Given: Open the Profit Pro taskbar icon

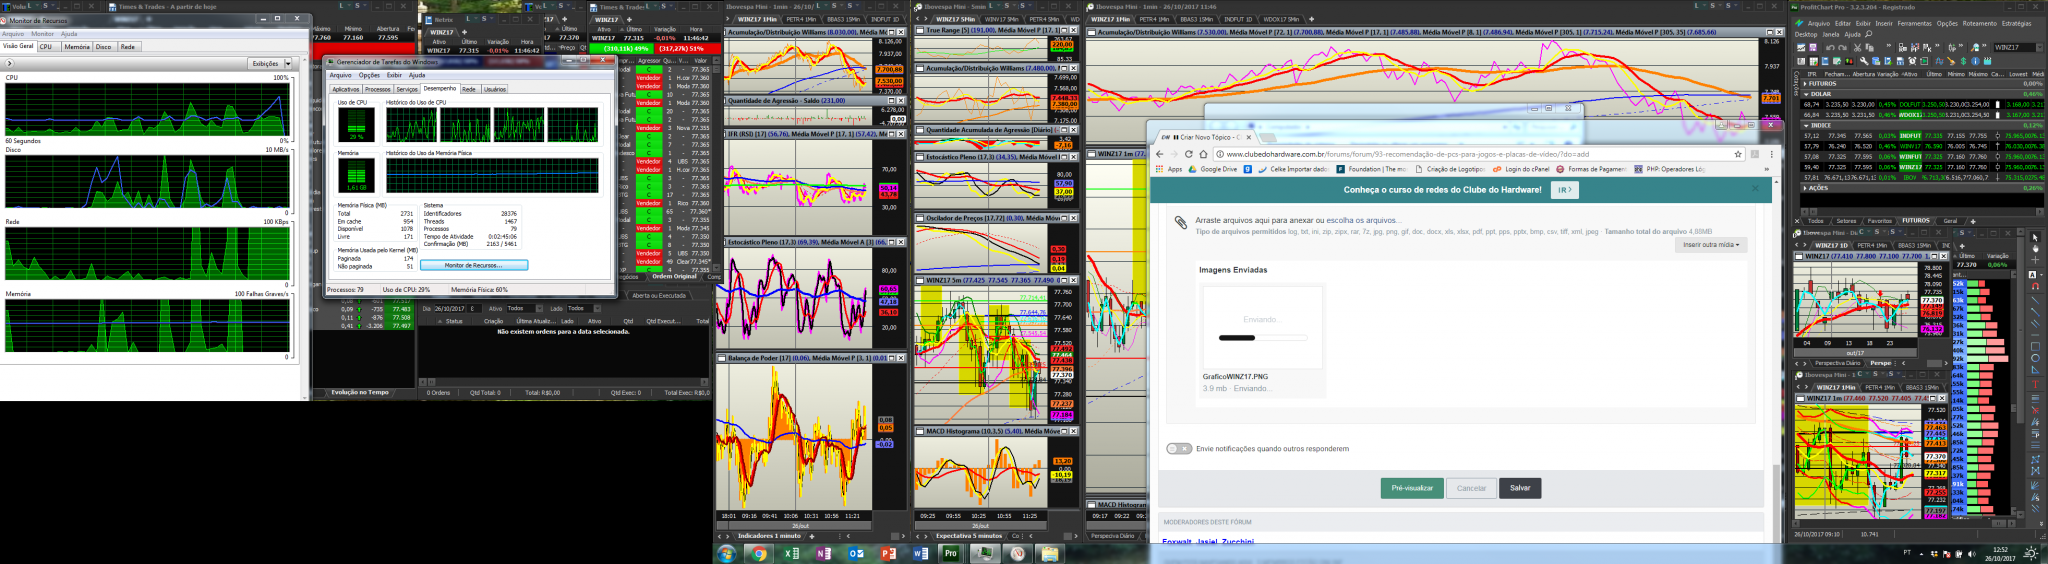Looking at the screenshot, I should coord(951,553).
